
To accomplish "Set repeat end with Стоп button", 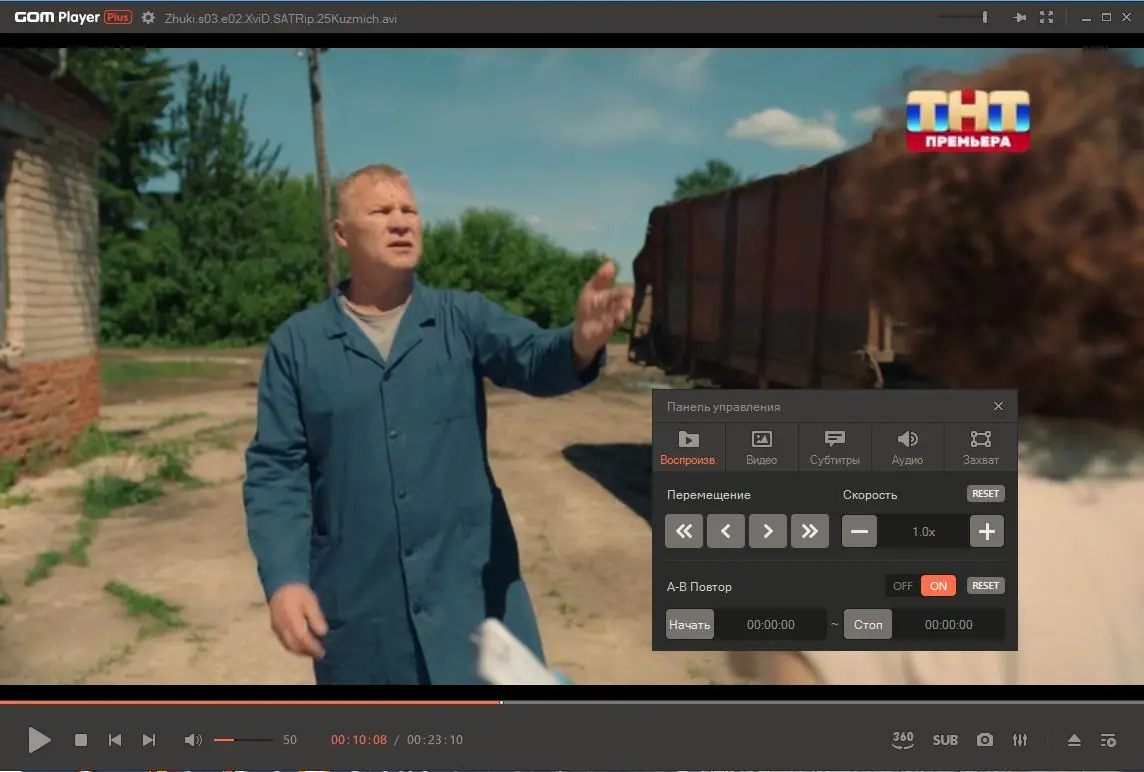I will (868, 625).
